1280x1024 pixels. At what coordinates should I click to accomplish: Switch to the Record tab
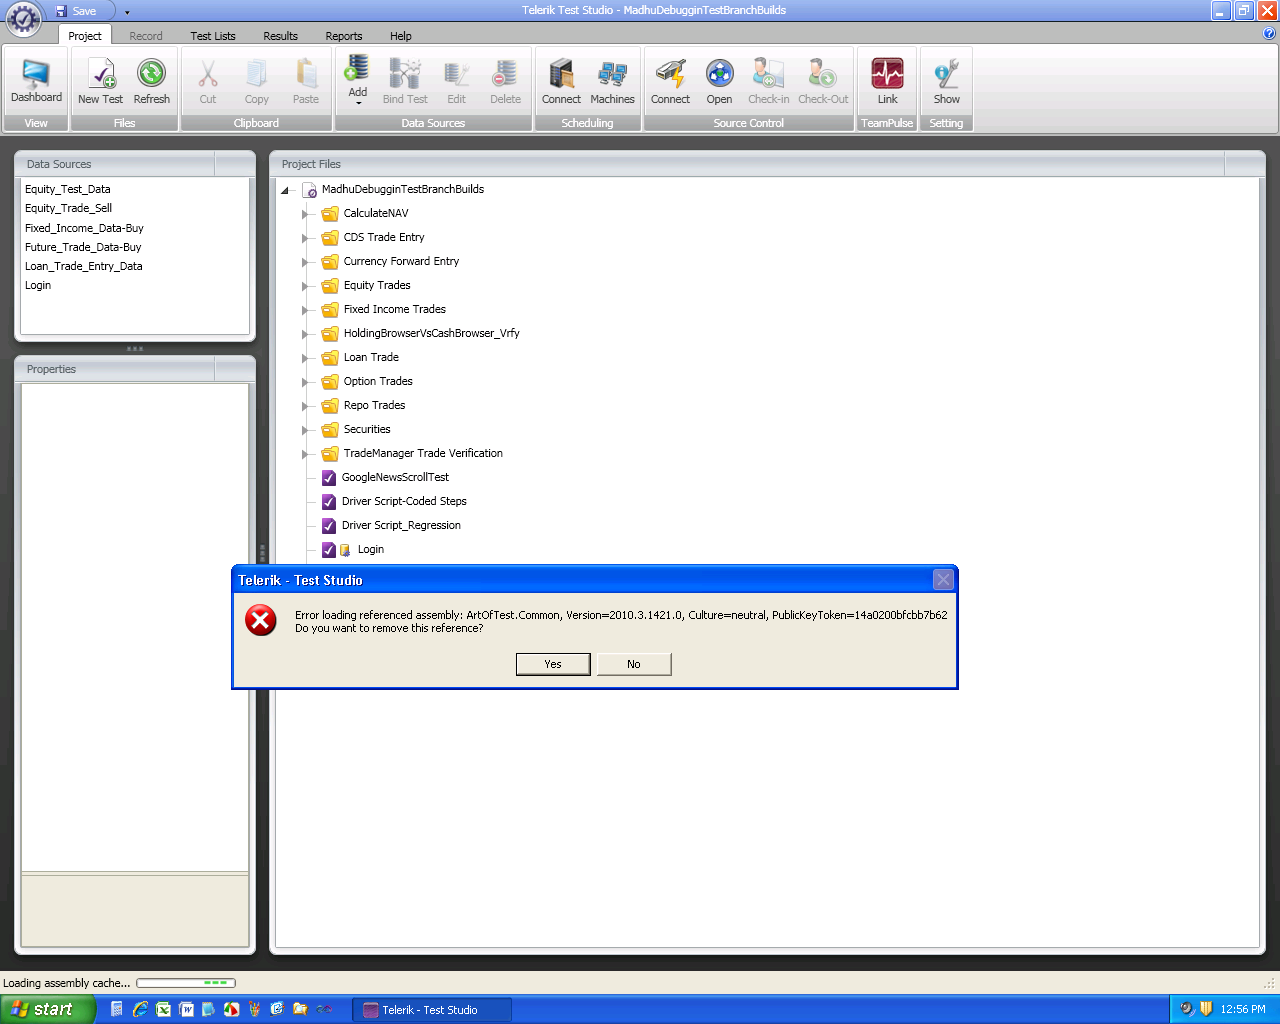tap(146, 36)
